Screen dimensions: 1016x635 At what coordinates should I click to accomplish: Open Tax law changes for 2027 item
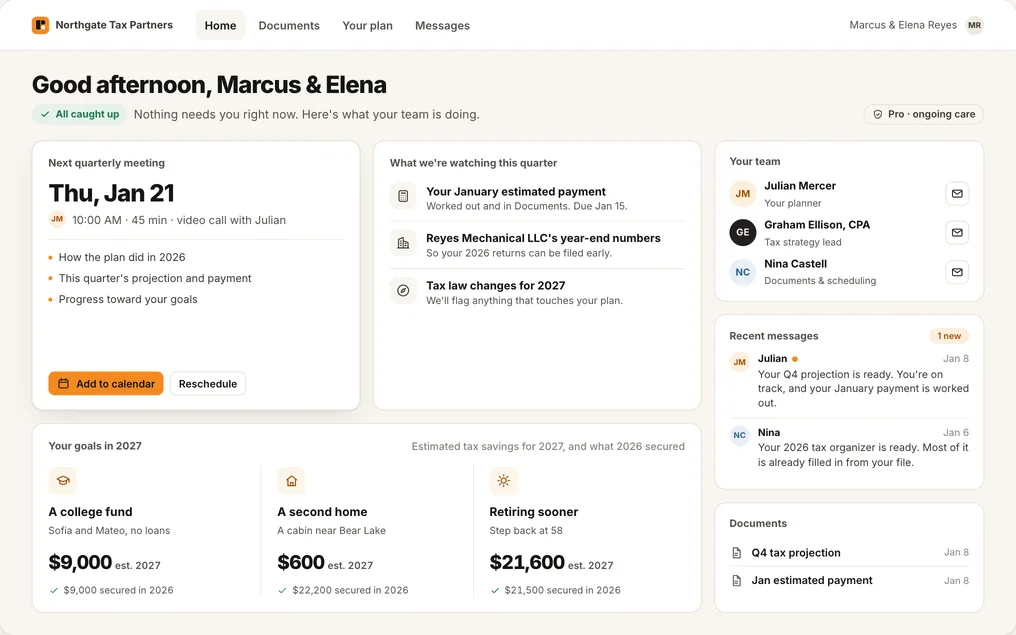pos(537,292)
